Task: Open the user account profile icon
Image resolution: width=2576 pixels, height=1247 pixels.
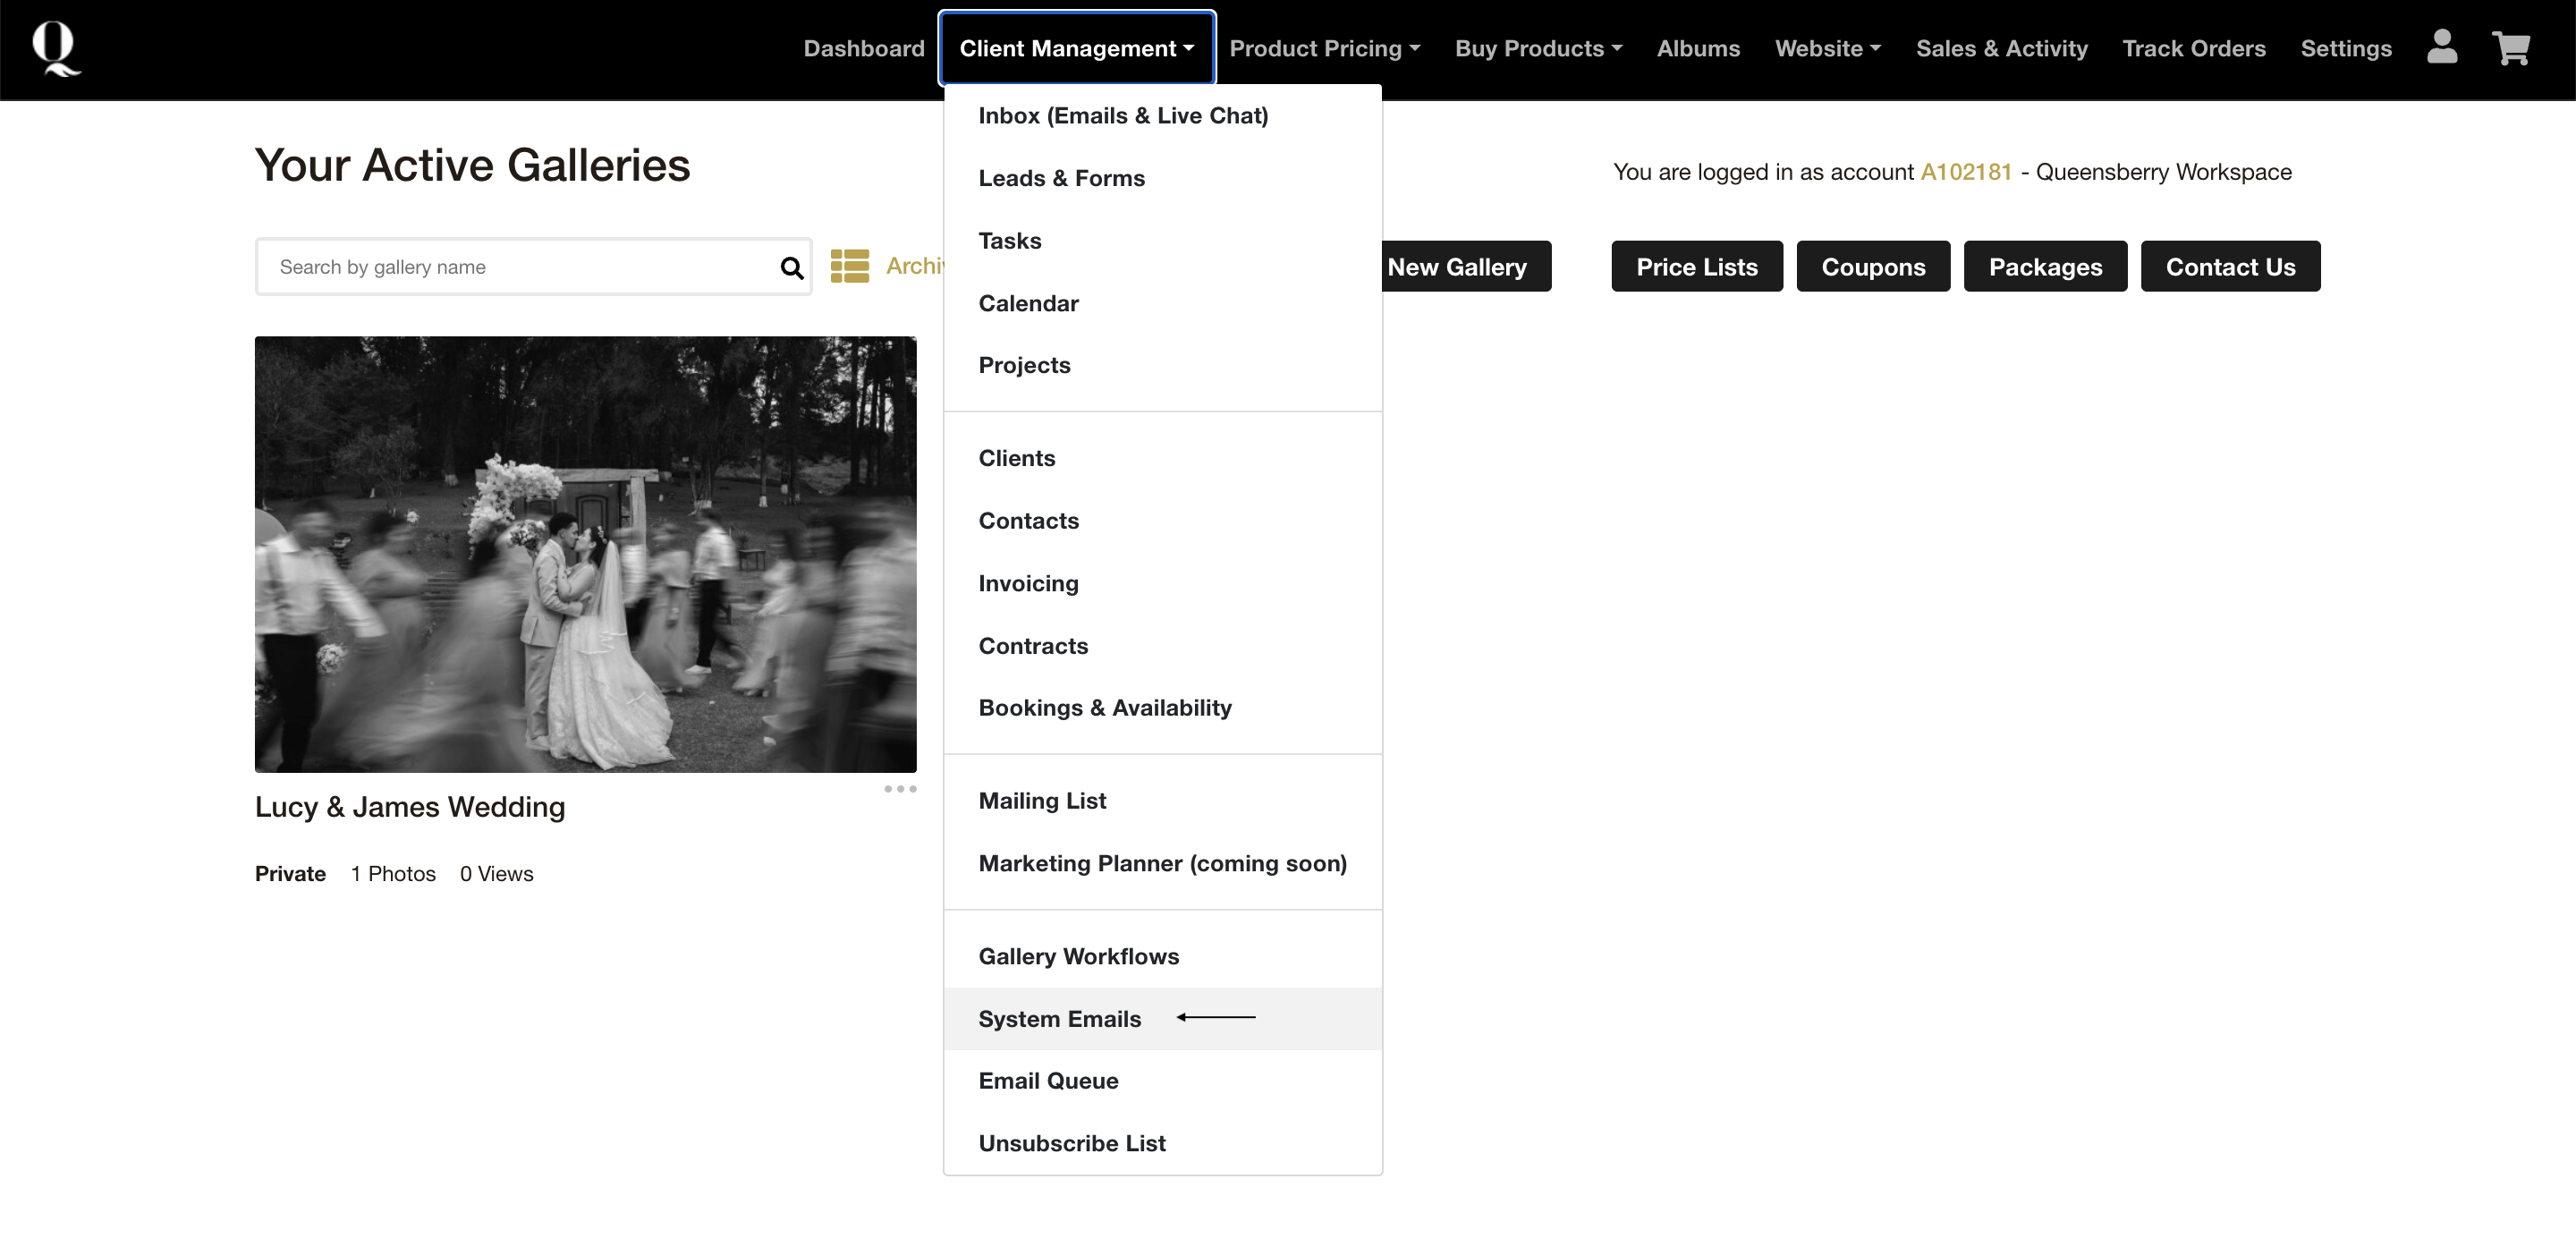Action: pos(2441,47)
